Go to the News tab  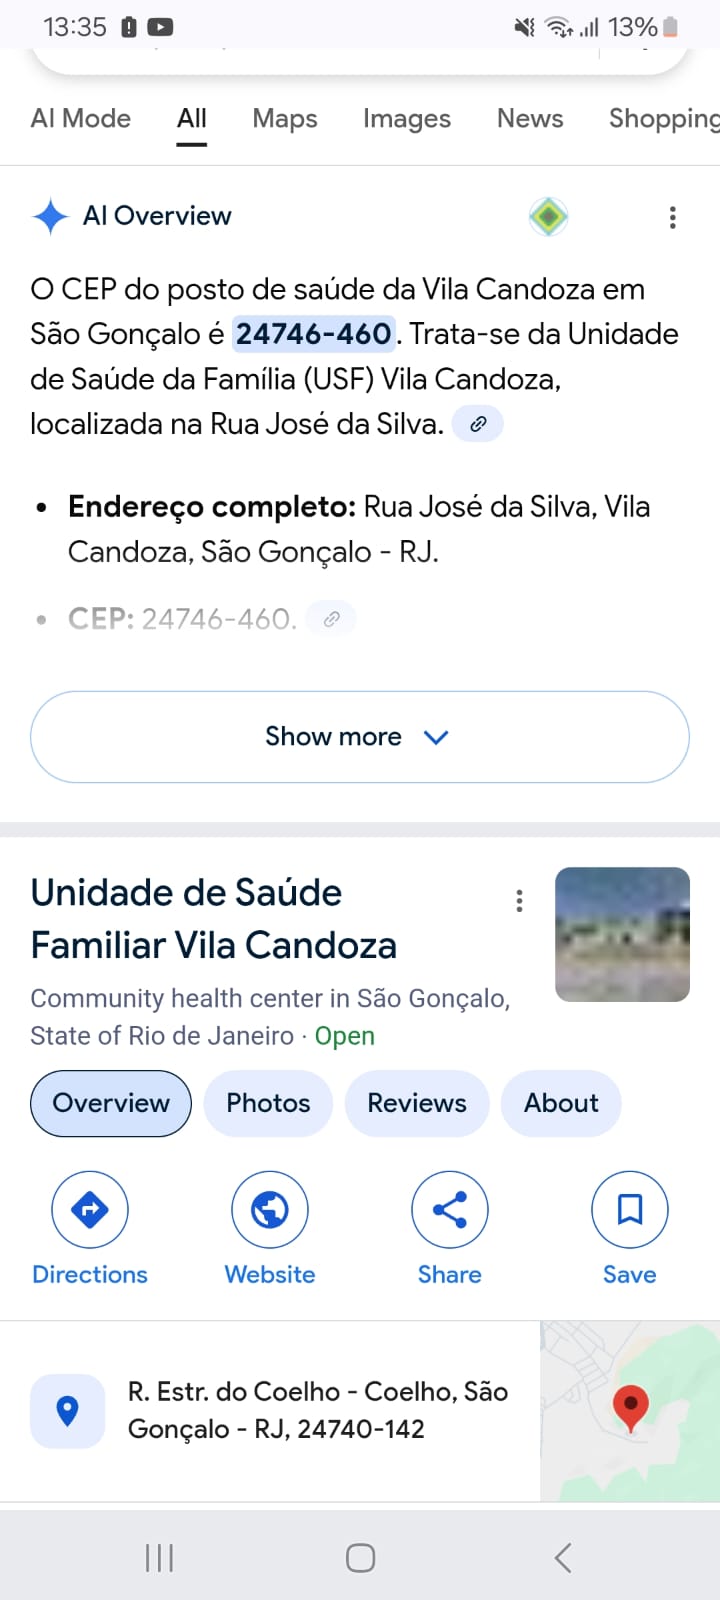click(x=530, y=119)
